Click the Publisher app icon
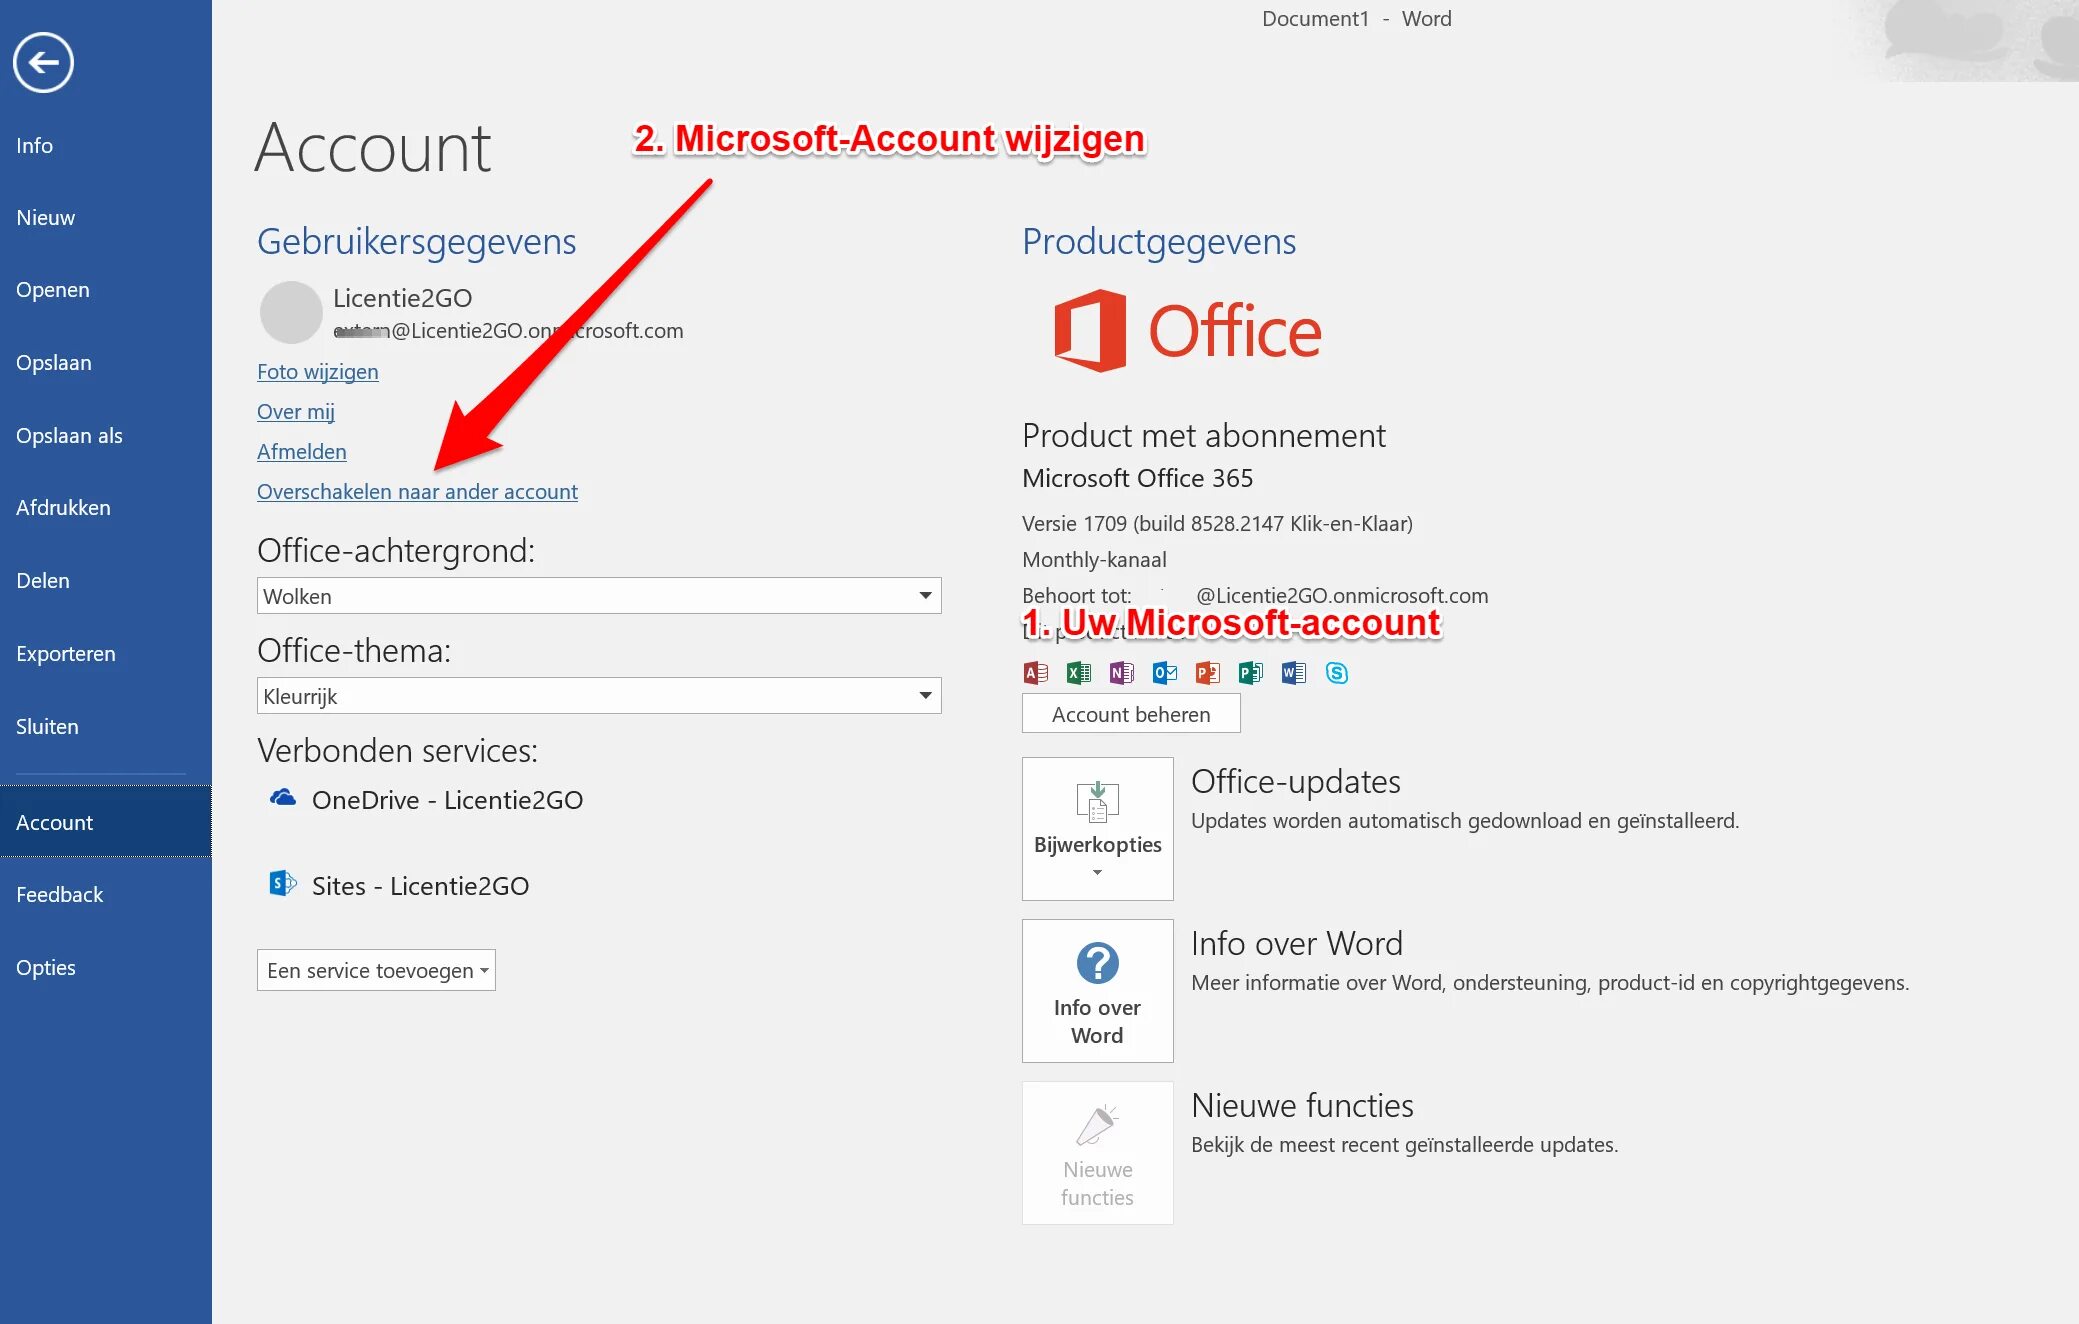Viewport: 2079px width, 1324px height. pyautogui.click(x=1250, y=673)
